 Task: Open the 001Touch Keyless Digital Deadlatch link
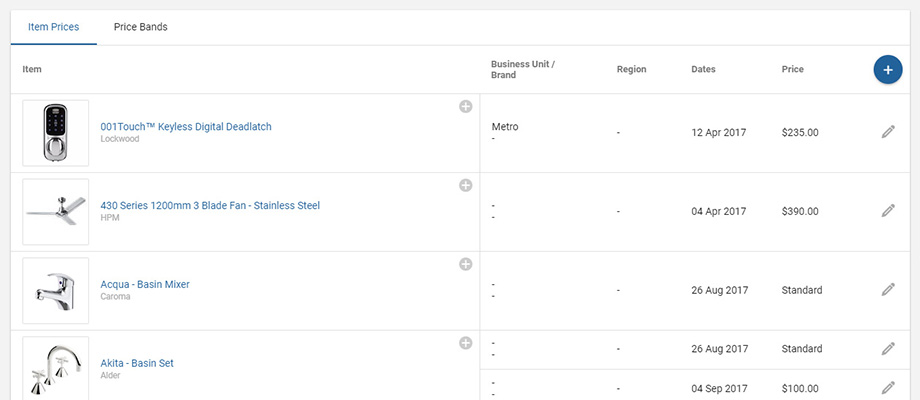pyautogui.click(x=186, y=127)
